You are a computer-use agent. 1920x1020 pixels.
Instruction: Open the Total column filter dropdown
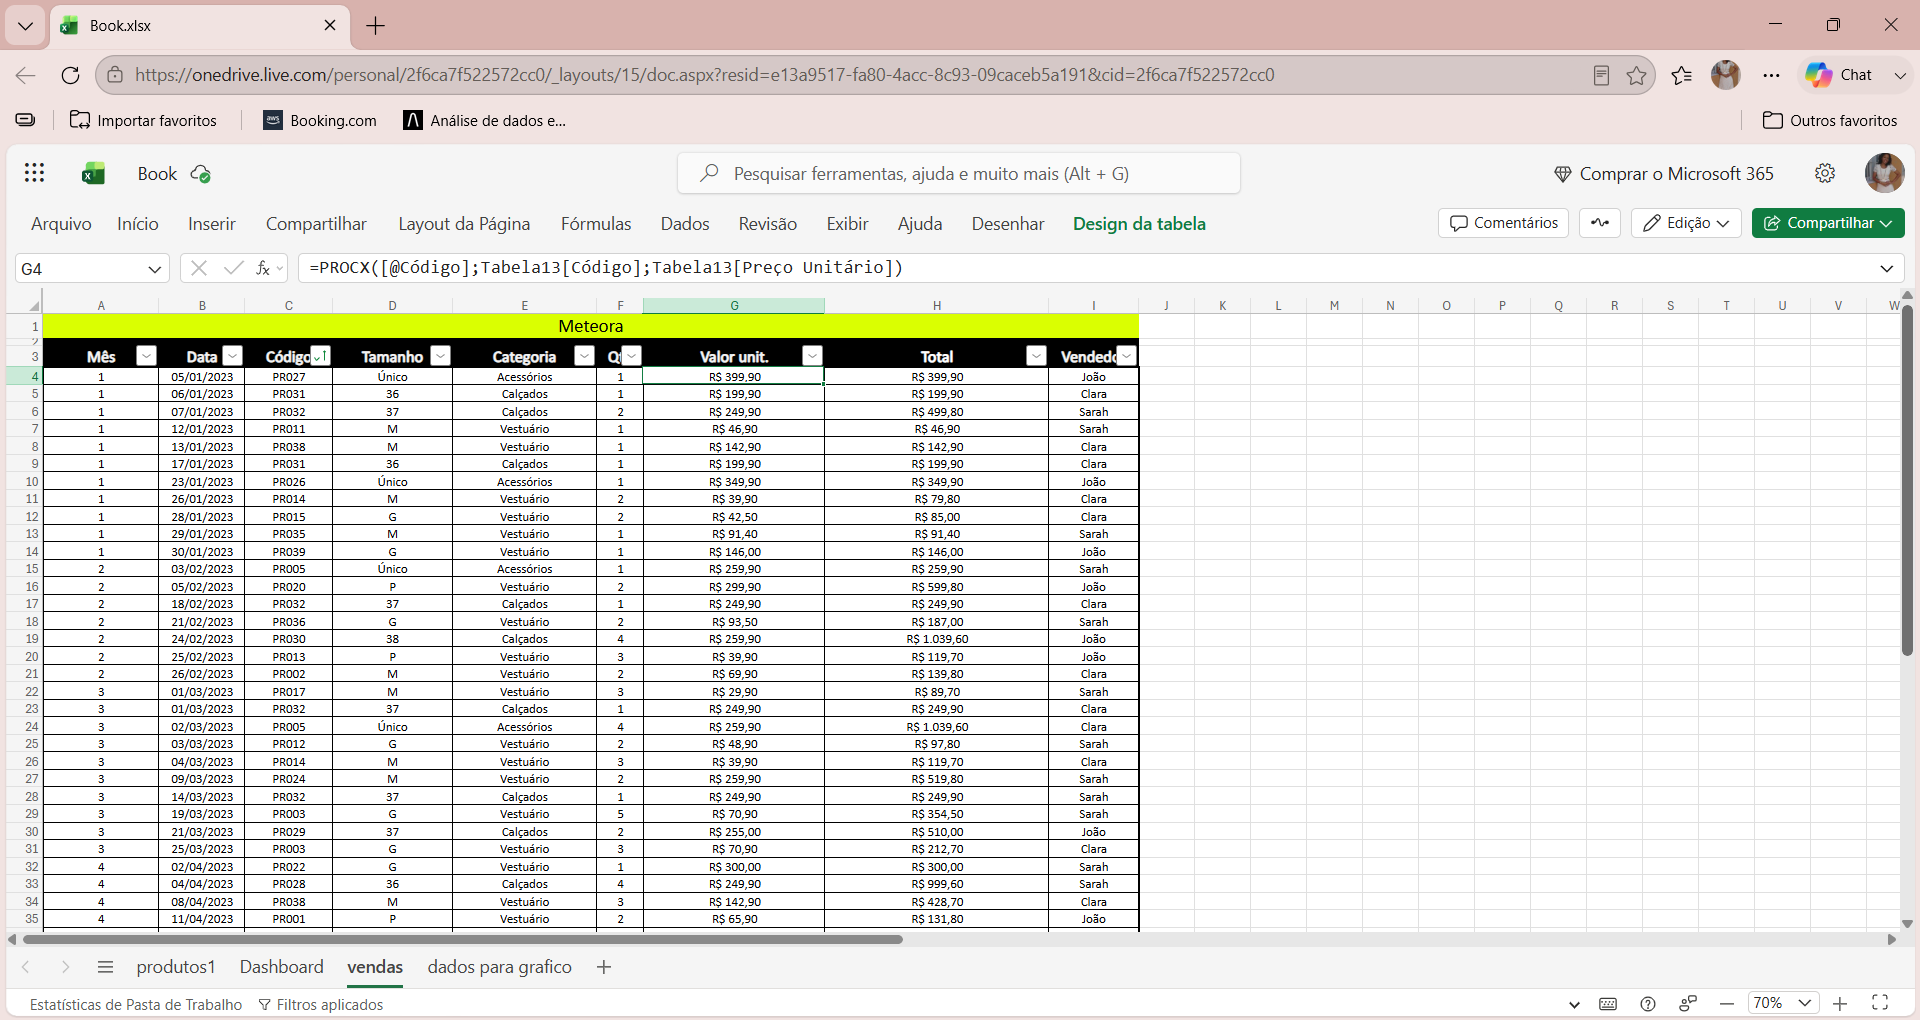click(1036, 356)
